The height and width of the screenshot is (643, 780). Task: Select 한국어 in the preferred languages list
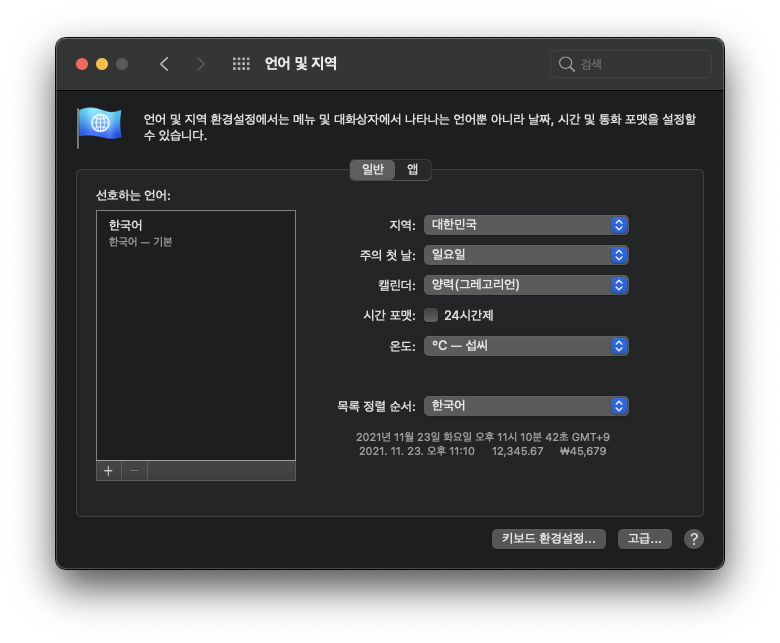click(196, 233)
